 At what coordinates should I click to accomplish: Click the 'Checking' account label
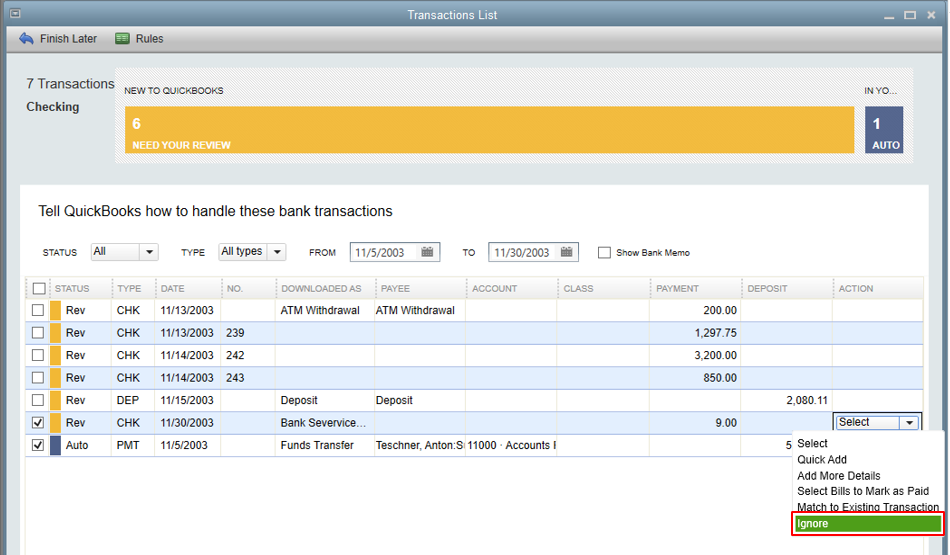pyautogui.click(x=53, y=107)
